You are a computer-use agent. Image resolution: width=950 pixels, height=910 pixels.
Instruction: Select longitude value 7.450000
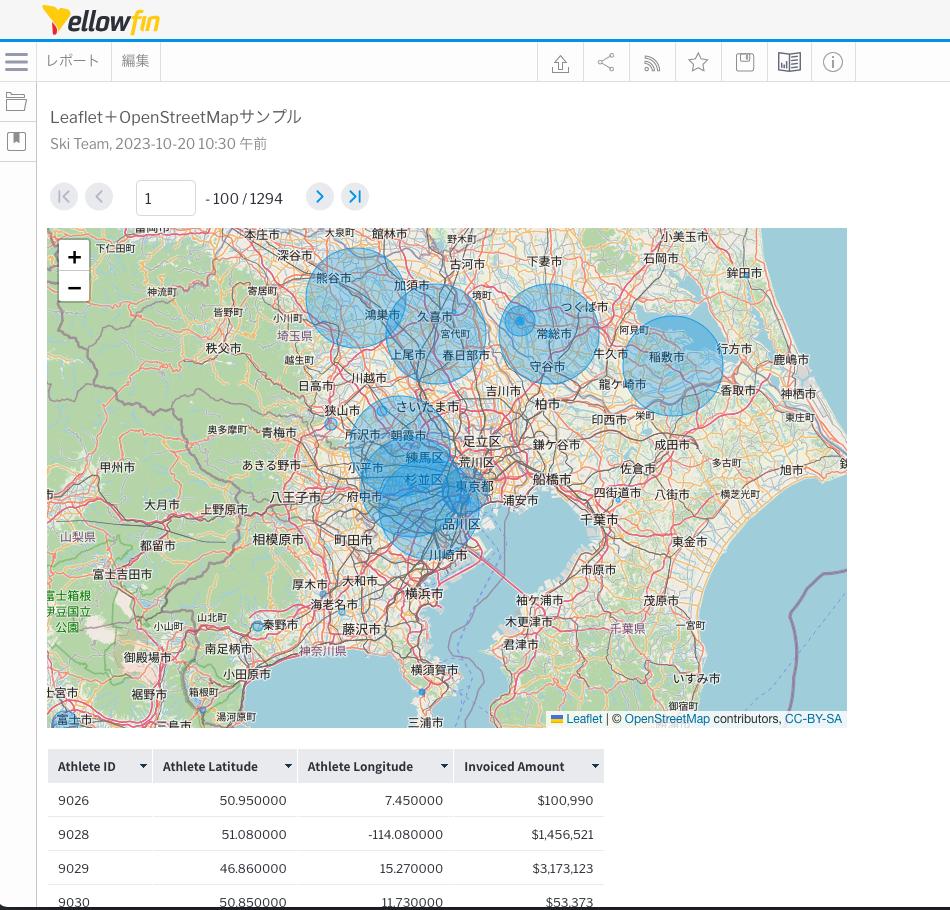coord(413,800)
